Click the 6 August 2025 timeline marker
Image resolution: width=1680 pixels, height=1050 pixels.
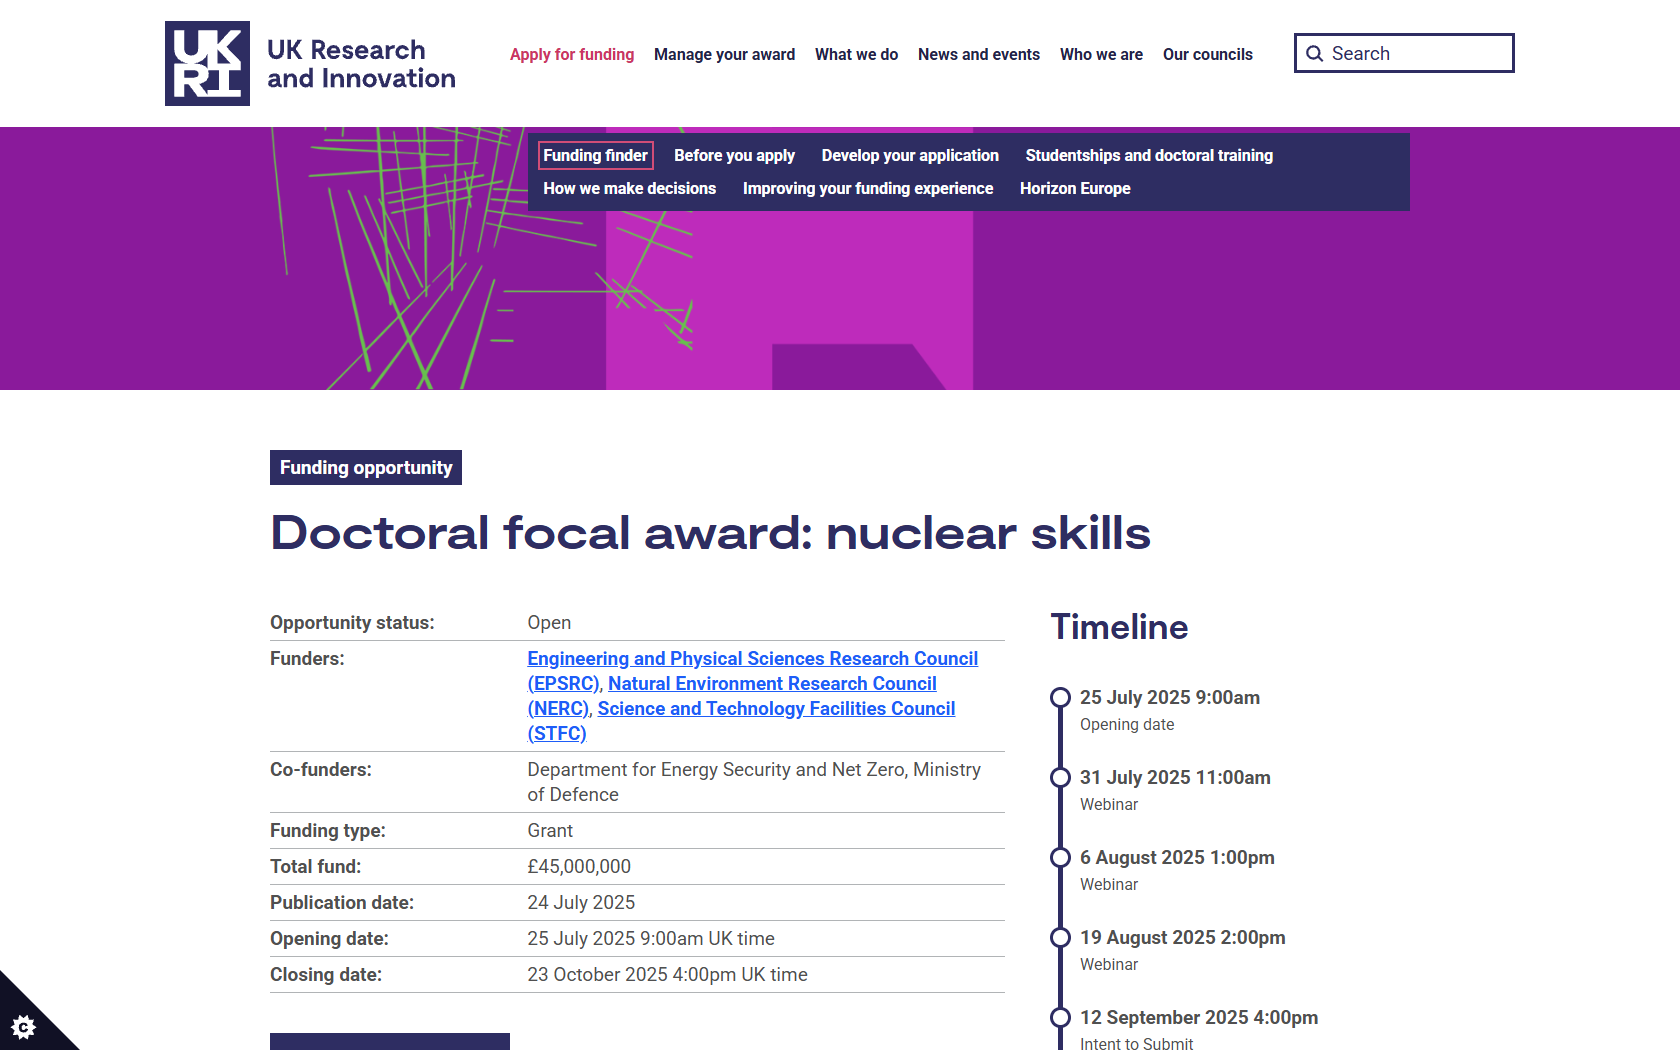click(1060, 857)
